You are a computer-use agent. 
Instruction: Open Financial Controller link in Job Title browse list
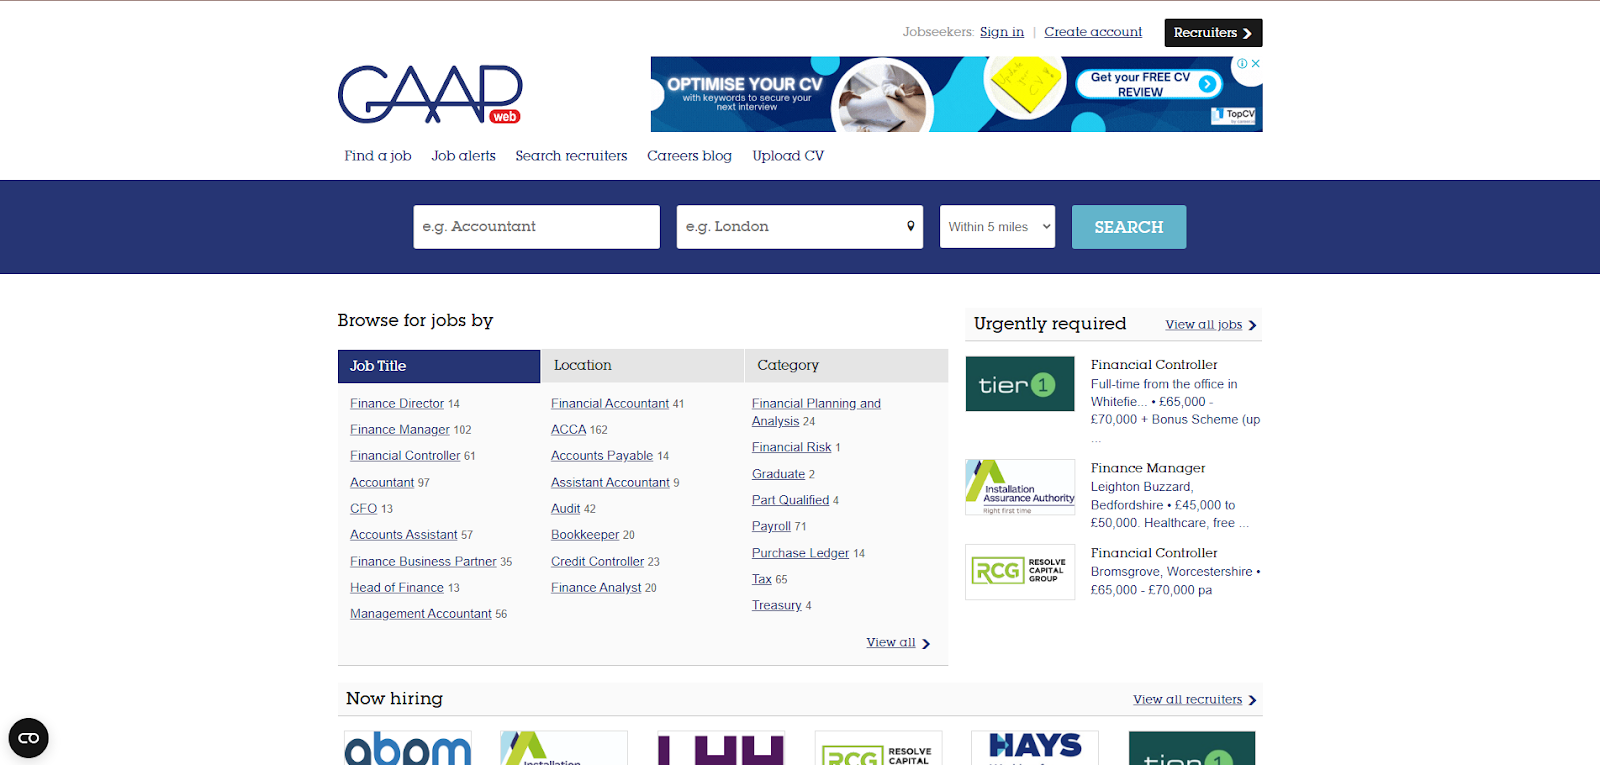tap(405, 456)
